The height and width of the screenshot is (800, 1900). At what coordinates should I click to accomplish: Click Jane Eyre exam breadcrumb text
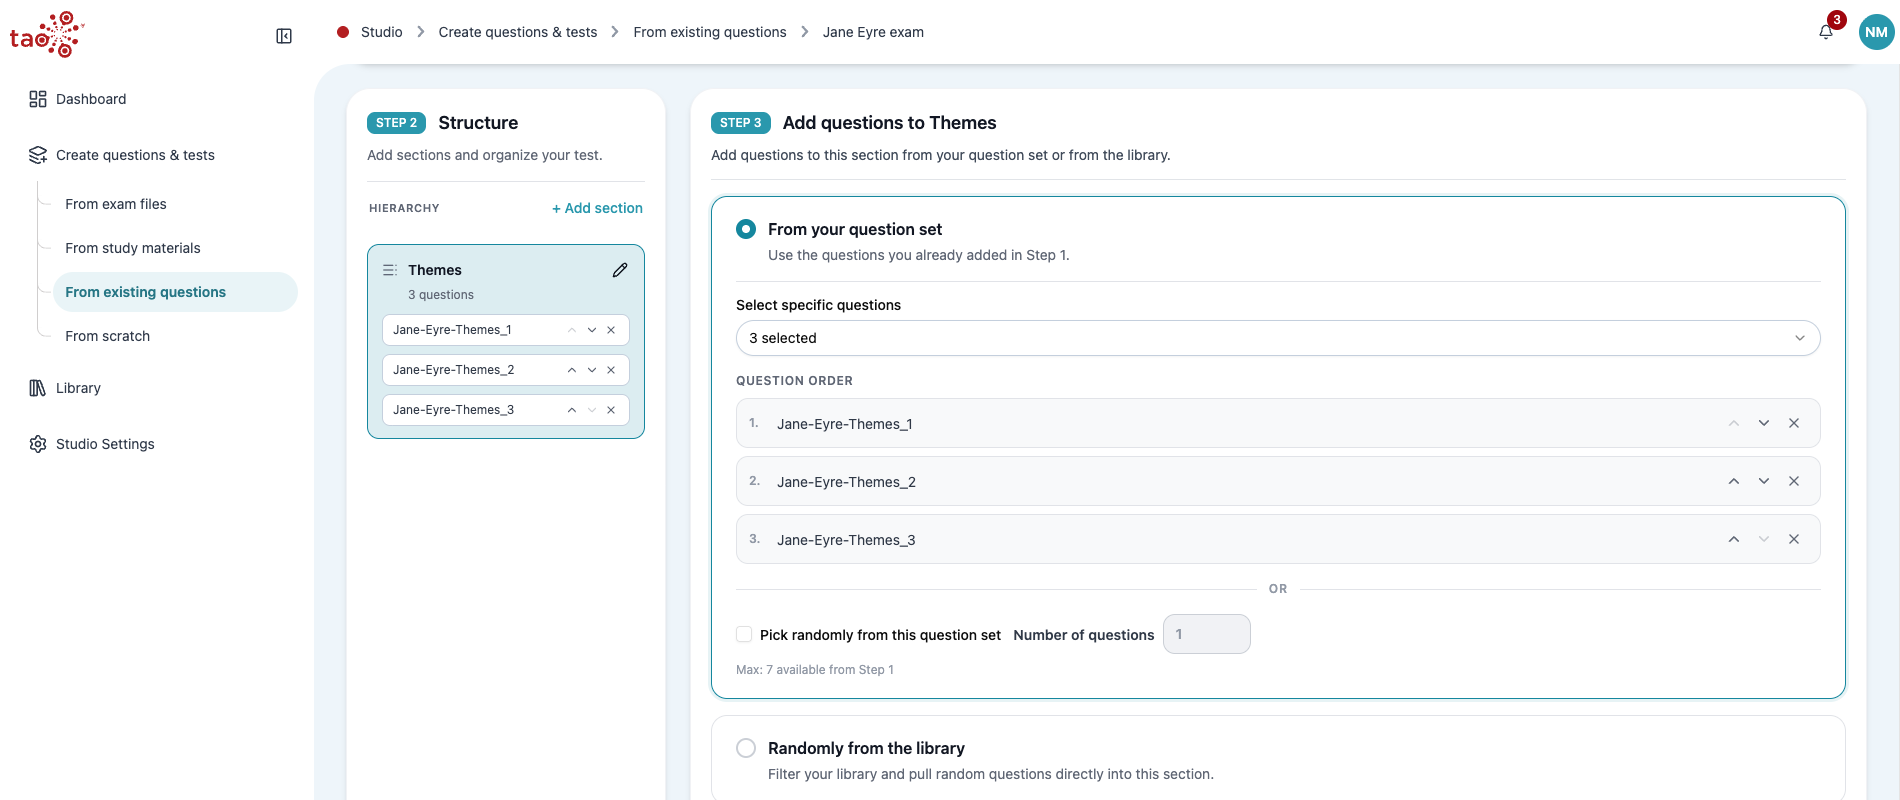click(873, 32)
